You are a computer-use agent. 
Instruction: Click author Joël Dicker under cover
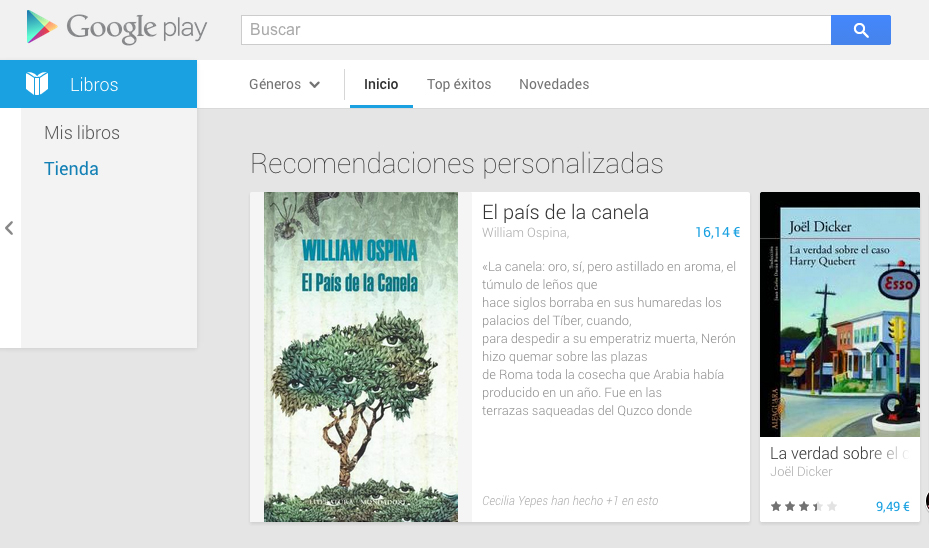[801, 472]
